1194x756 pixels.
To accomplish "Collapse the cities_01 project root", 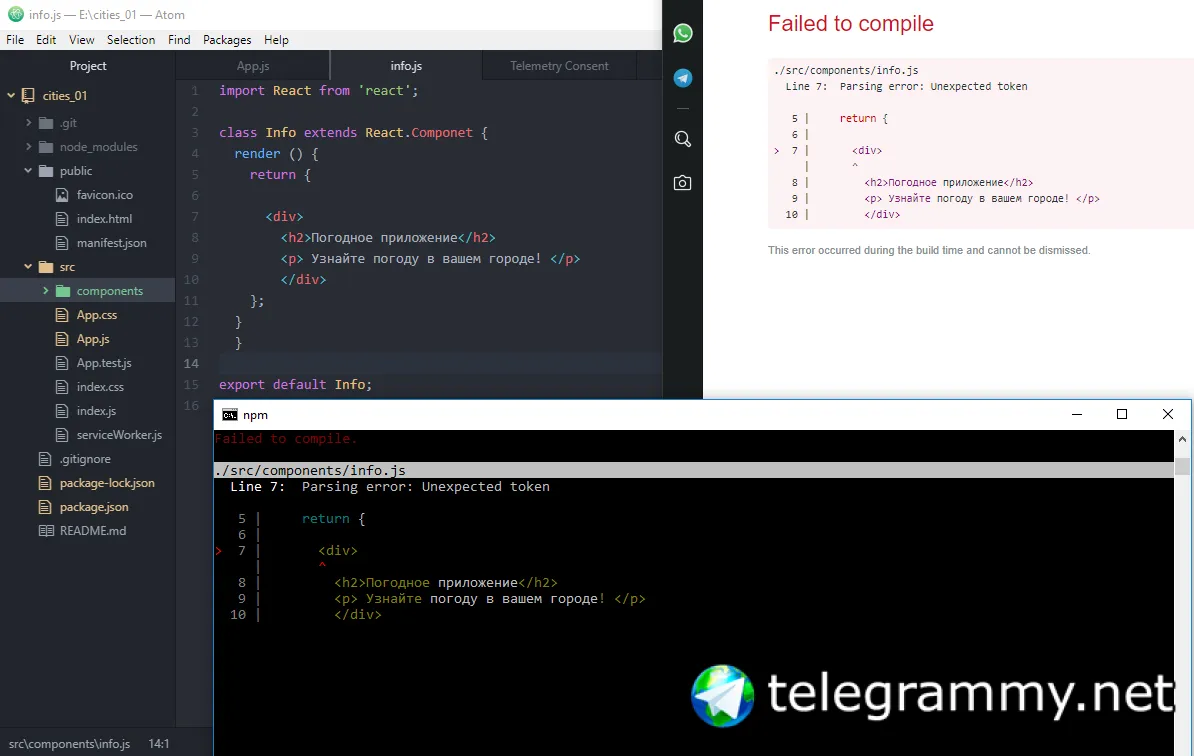I will point(11,95).
